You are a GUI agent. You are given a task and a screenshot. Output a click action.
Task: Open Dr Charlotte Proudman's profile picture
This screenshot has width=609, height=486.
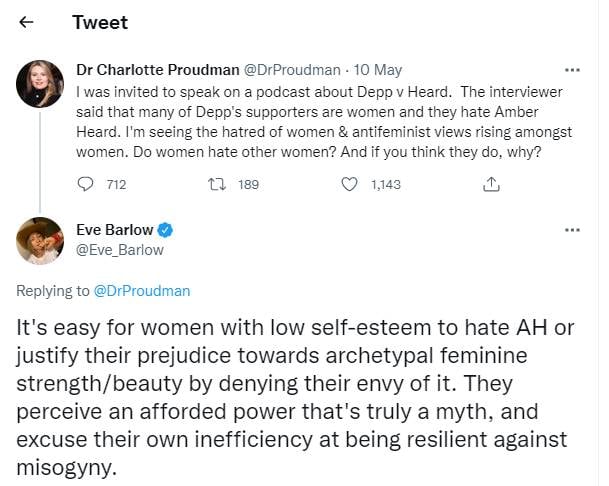41,84
